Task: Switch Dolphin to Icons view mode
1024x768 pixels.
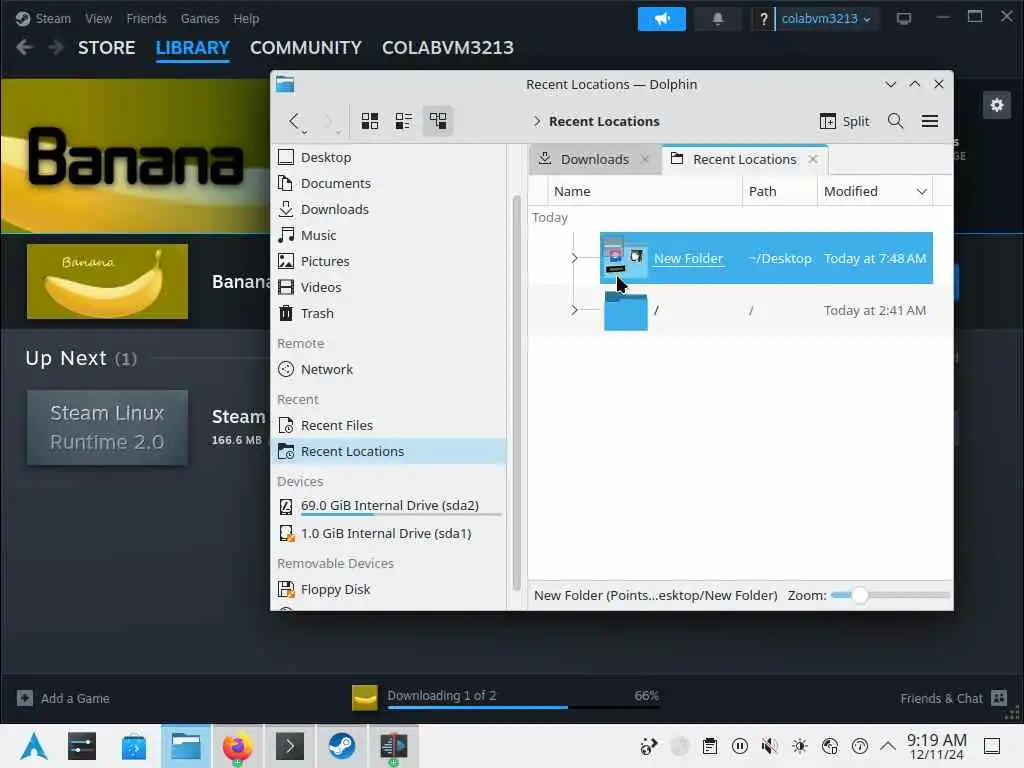Action: coord(370,121)
